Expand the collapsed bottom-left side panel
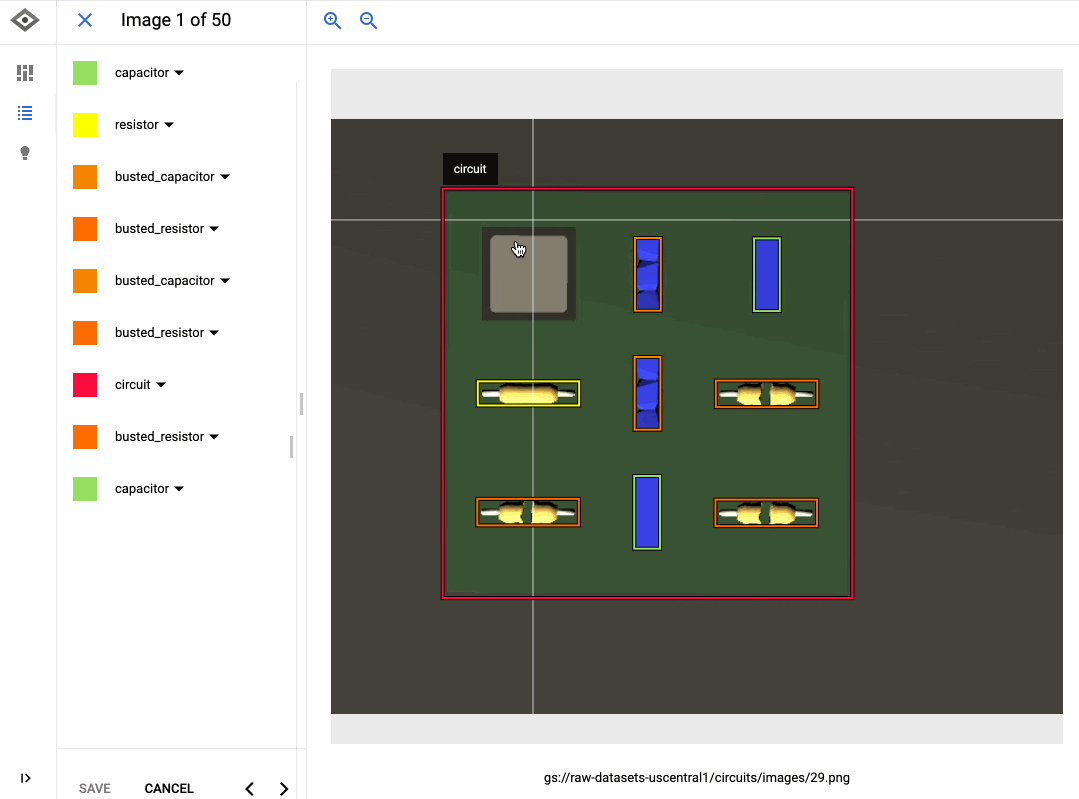Image resolution: width=1079 pixels, height=799 pixels. click(25, 778)
